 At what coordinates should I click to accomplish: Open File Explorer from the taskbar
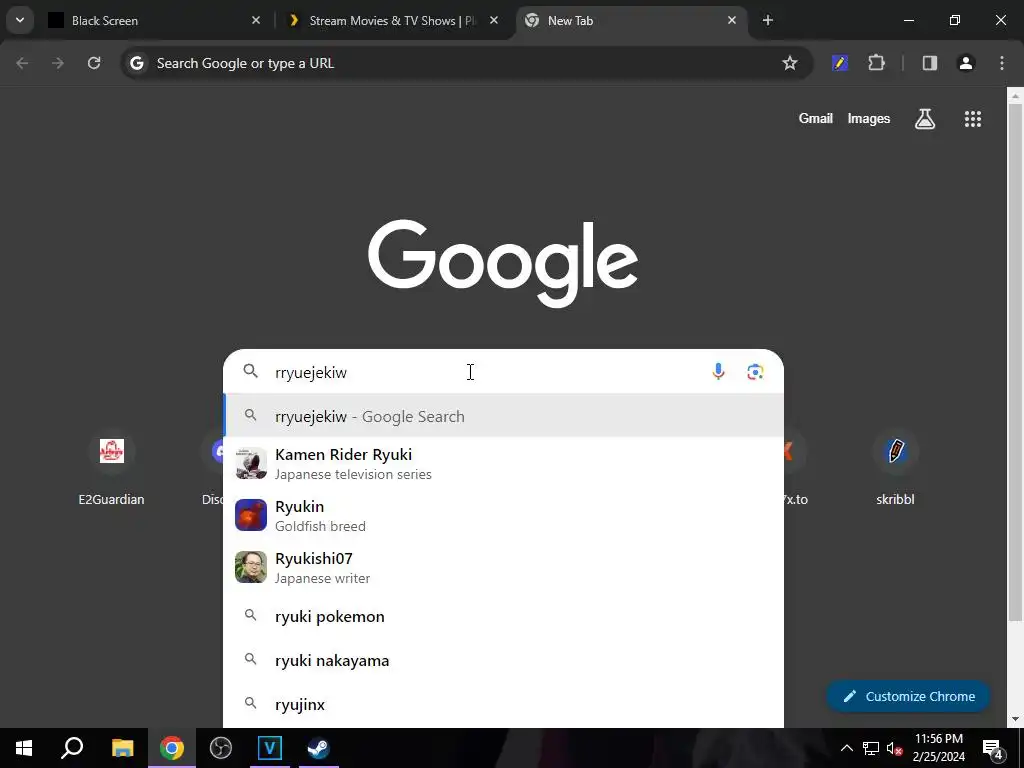tap(122, 748)
